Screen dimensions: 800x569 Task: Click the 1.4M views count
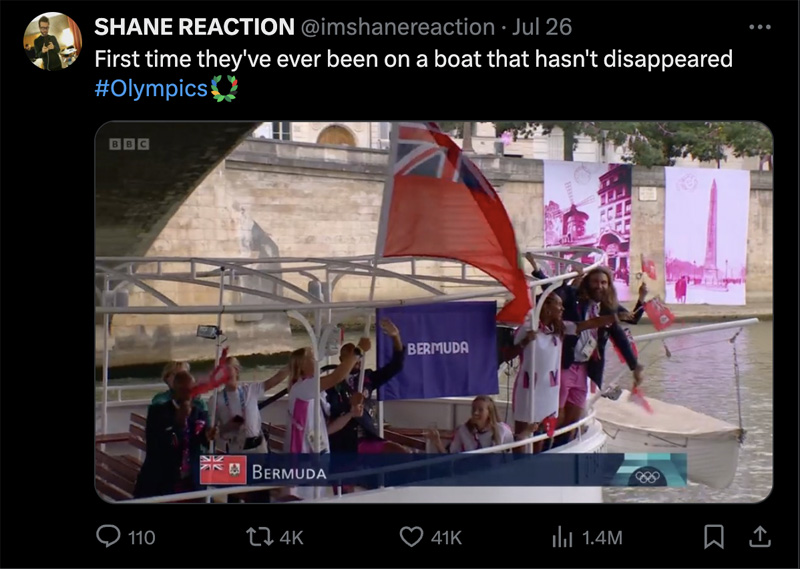[x=602, y=538]
